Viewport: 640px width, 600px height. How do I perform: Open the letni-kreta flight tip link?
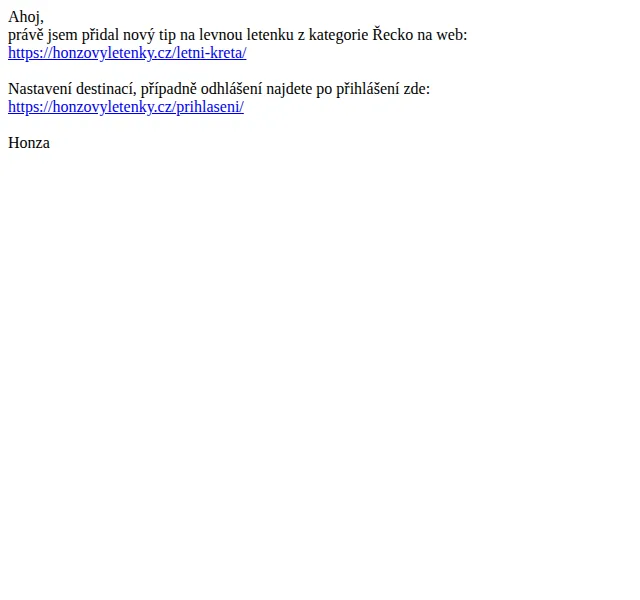click(x=127, y=53)
